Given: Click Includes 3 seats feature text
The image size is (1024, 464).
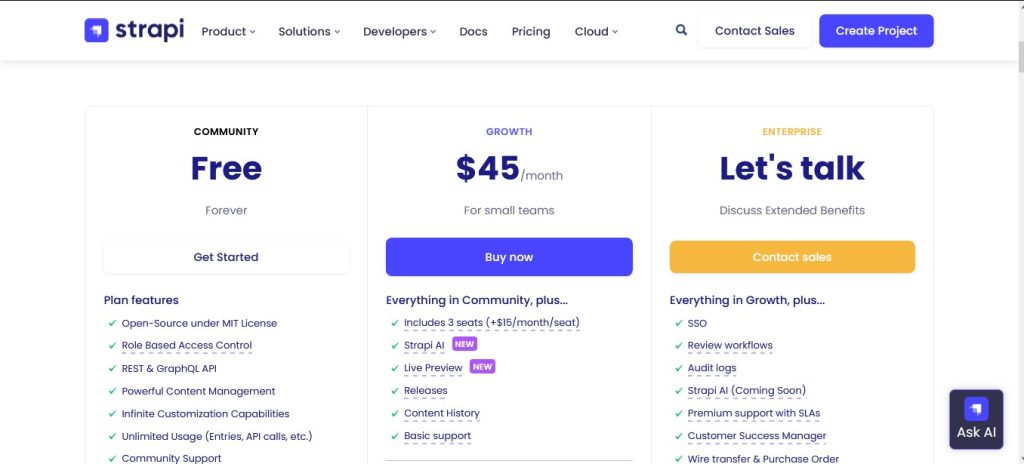Looking at the screenshot, I should tap(492, 322).
